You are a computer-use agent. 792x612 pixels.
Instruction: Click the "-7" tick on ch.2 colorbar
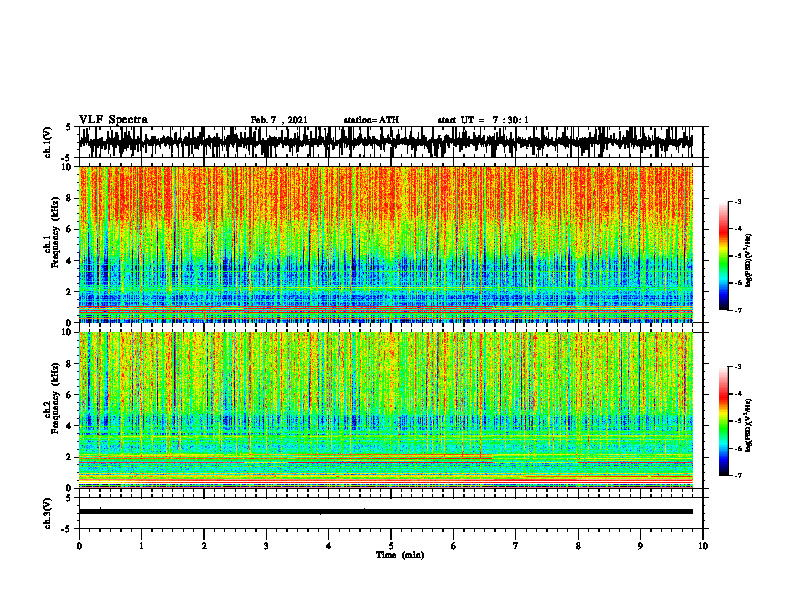pyautogui.click(x=738, y=475)
